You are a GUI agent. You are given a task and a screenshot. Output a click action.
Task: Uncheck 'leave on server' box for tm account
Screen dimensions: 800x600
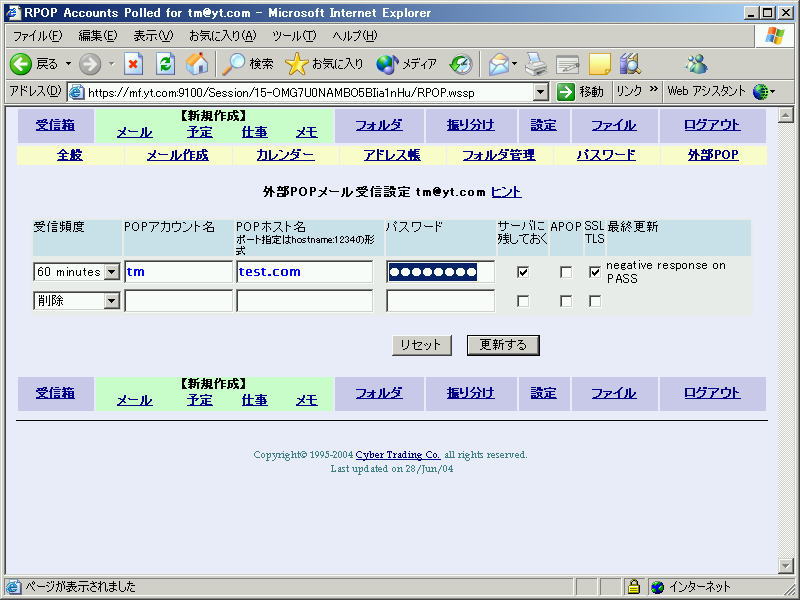coord(523,272)
